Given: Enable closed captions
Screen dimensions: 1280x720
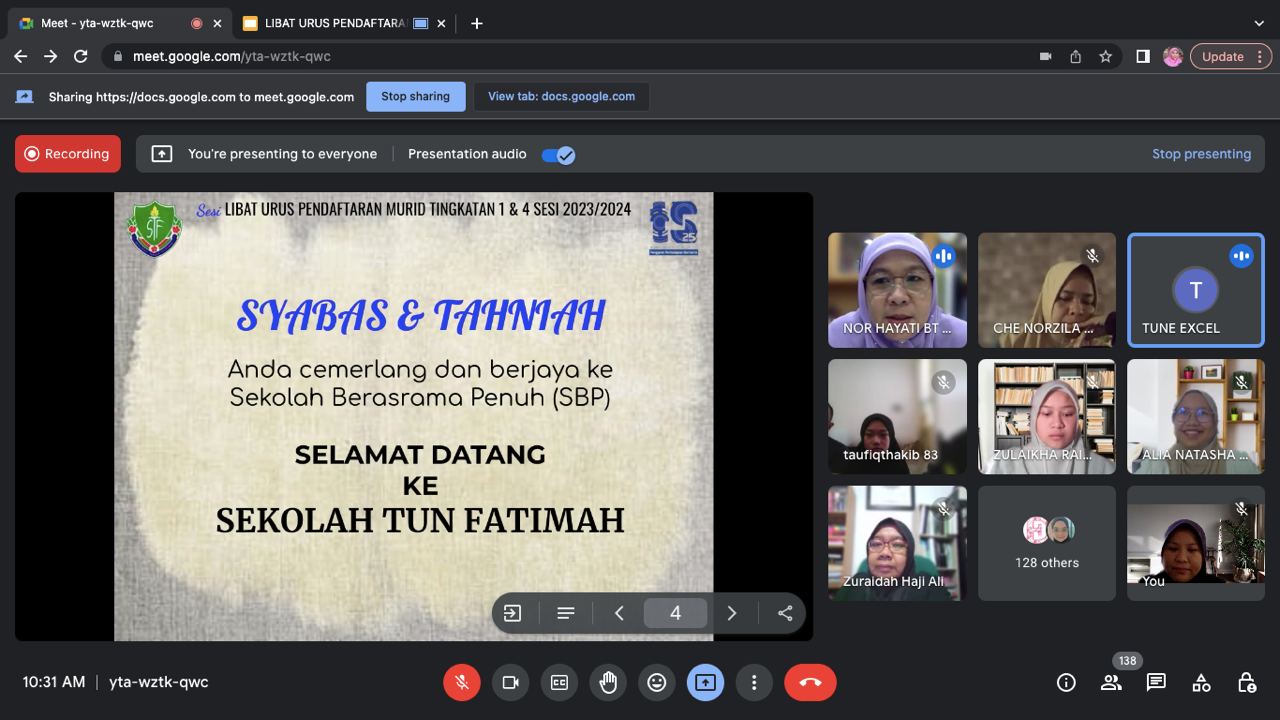Looking at the screenshot, I should point(559,682).
